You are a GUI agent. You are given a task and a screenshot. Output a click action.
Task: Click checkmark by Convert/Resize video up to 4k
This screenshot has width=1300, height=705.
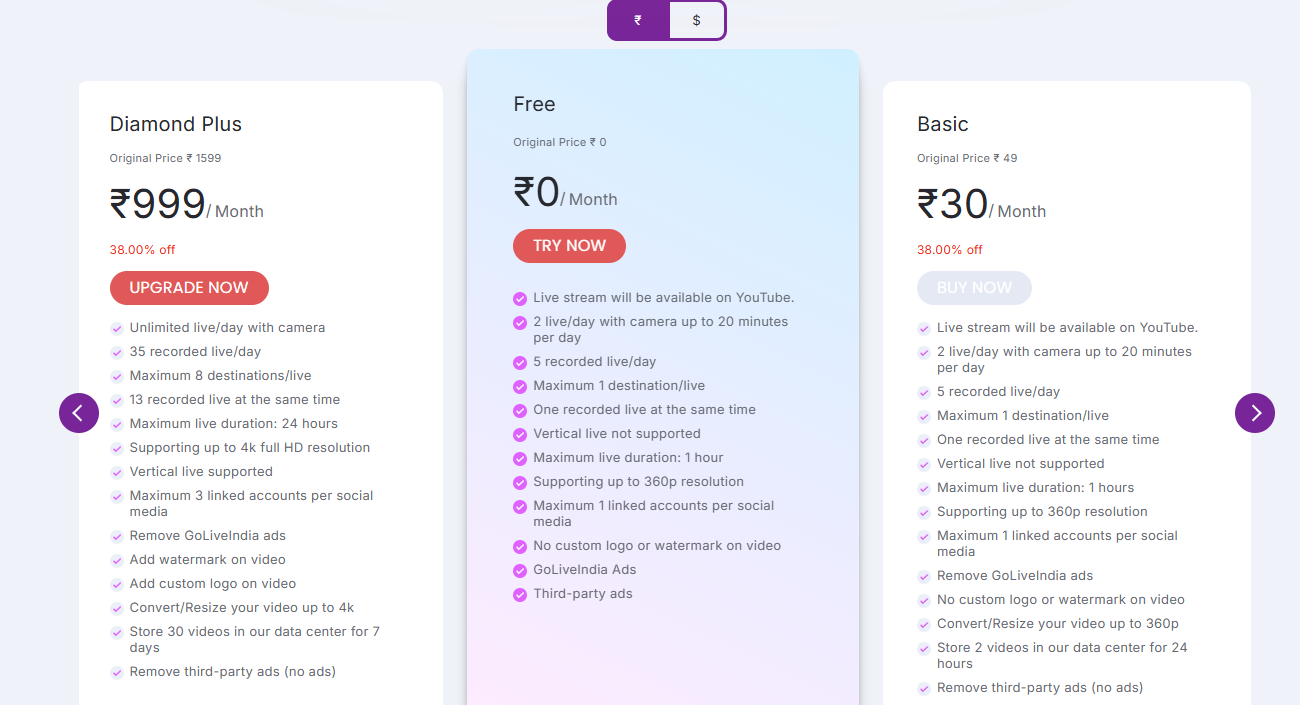tap(117, 609)
